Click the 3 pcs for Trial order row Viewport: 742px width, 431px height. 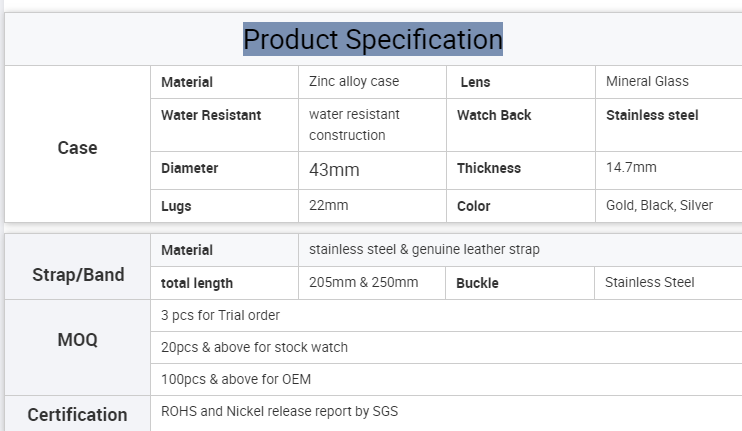[446, 316]
